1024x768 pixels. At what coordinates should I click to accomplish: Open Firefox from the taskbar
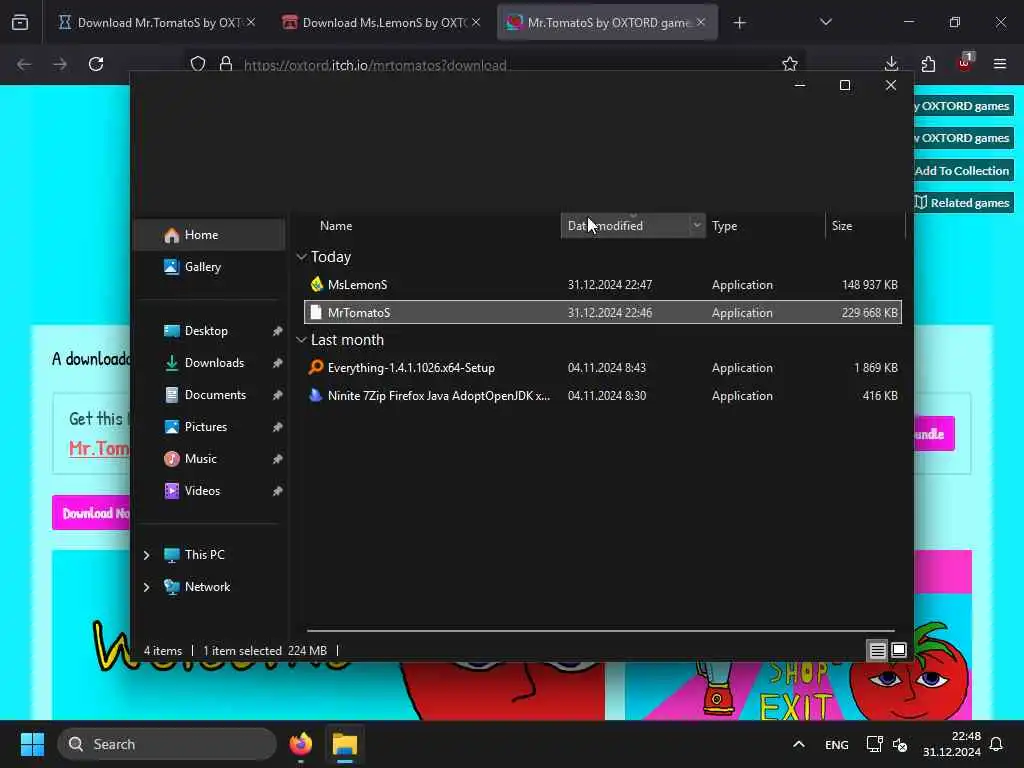tap(301, 744)
